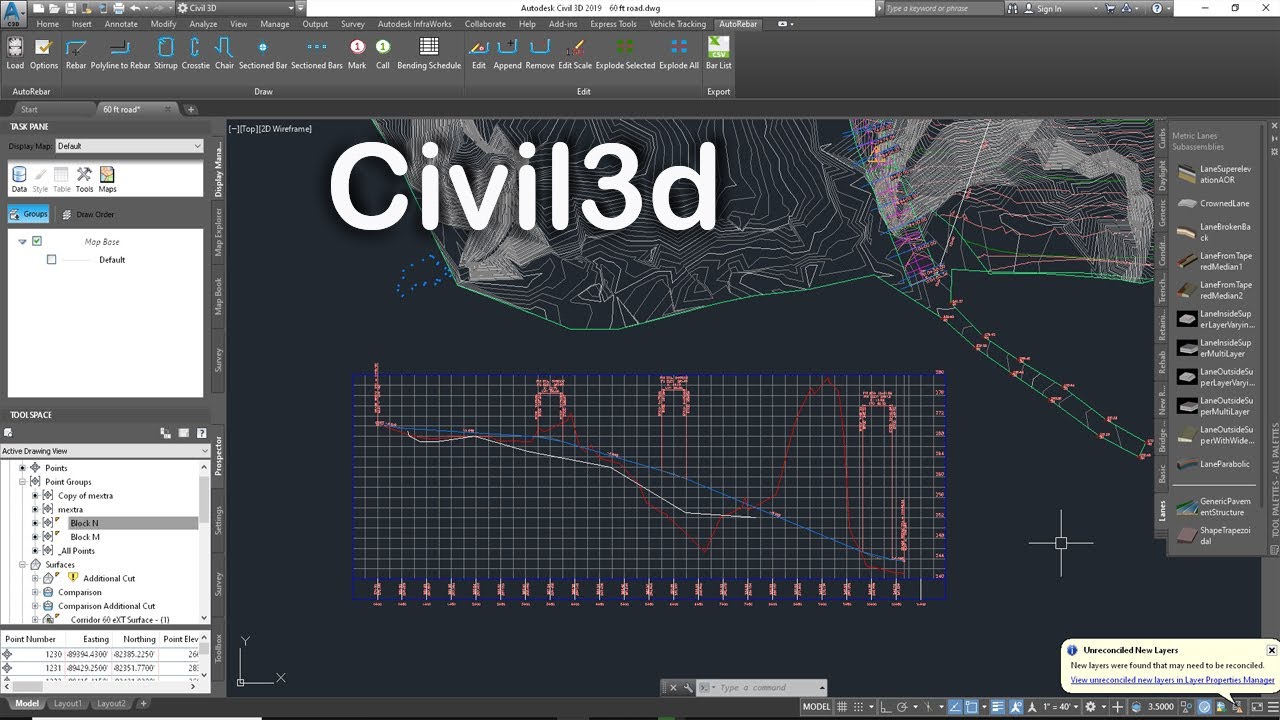Select the Edit Scale tool

(575, 54)
